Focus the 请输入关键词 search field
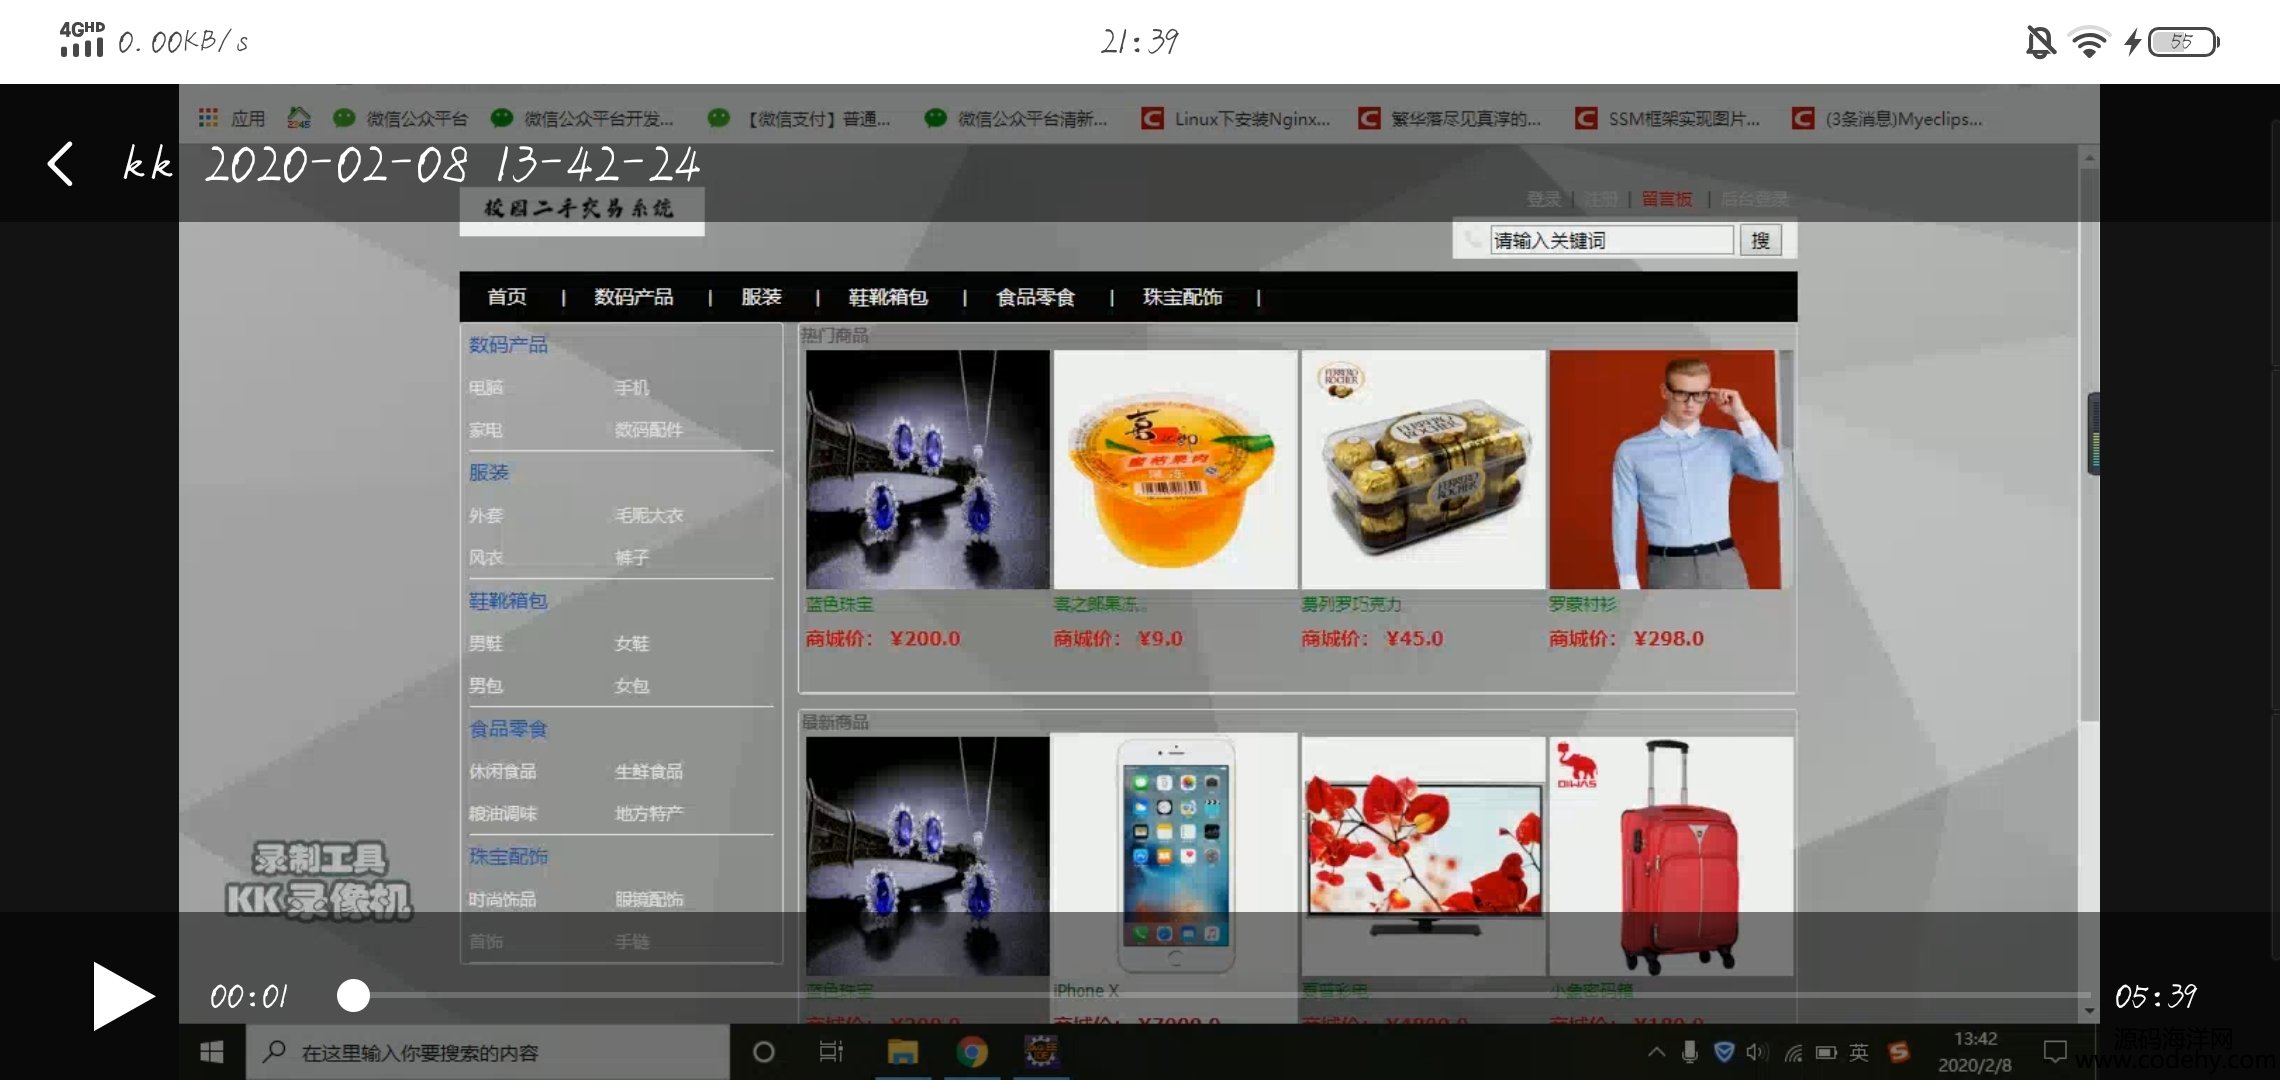This screenshot has width=2280, height=1080. (1611, 240)
